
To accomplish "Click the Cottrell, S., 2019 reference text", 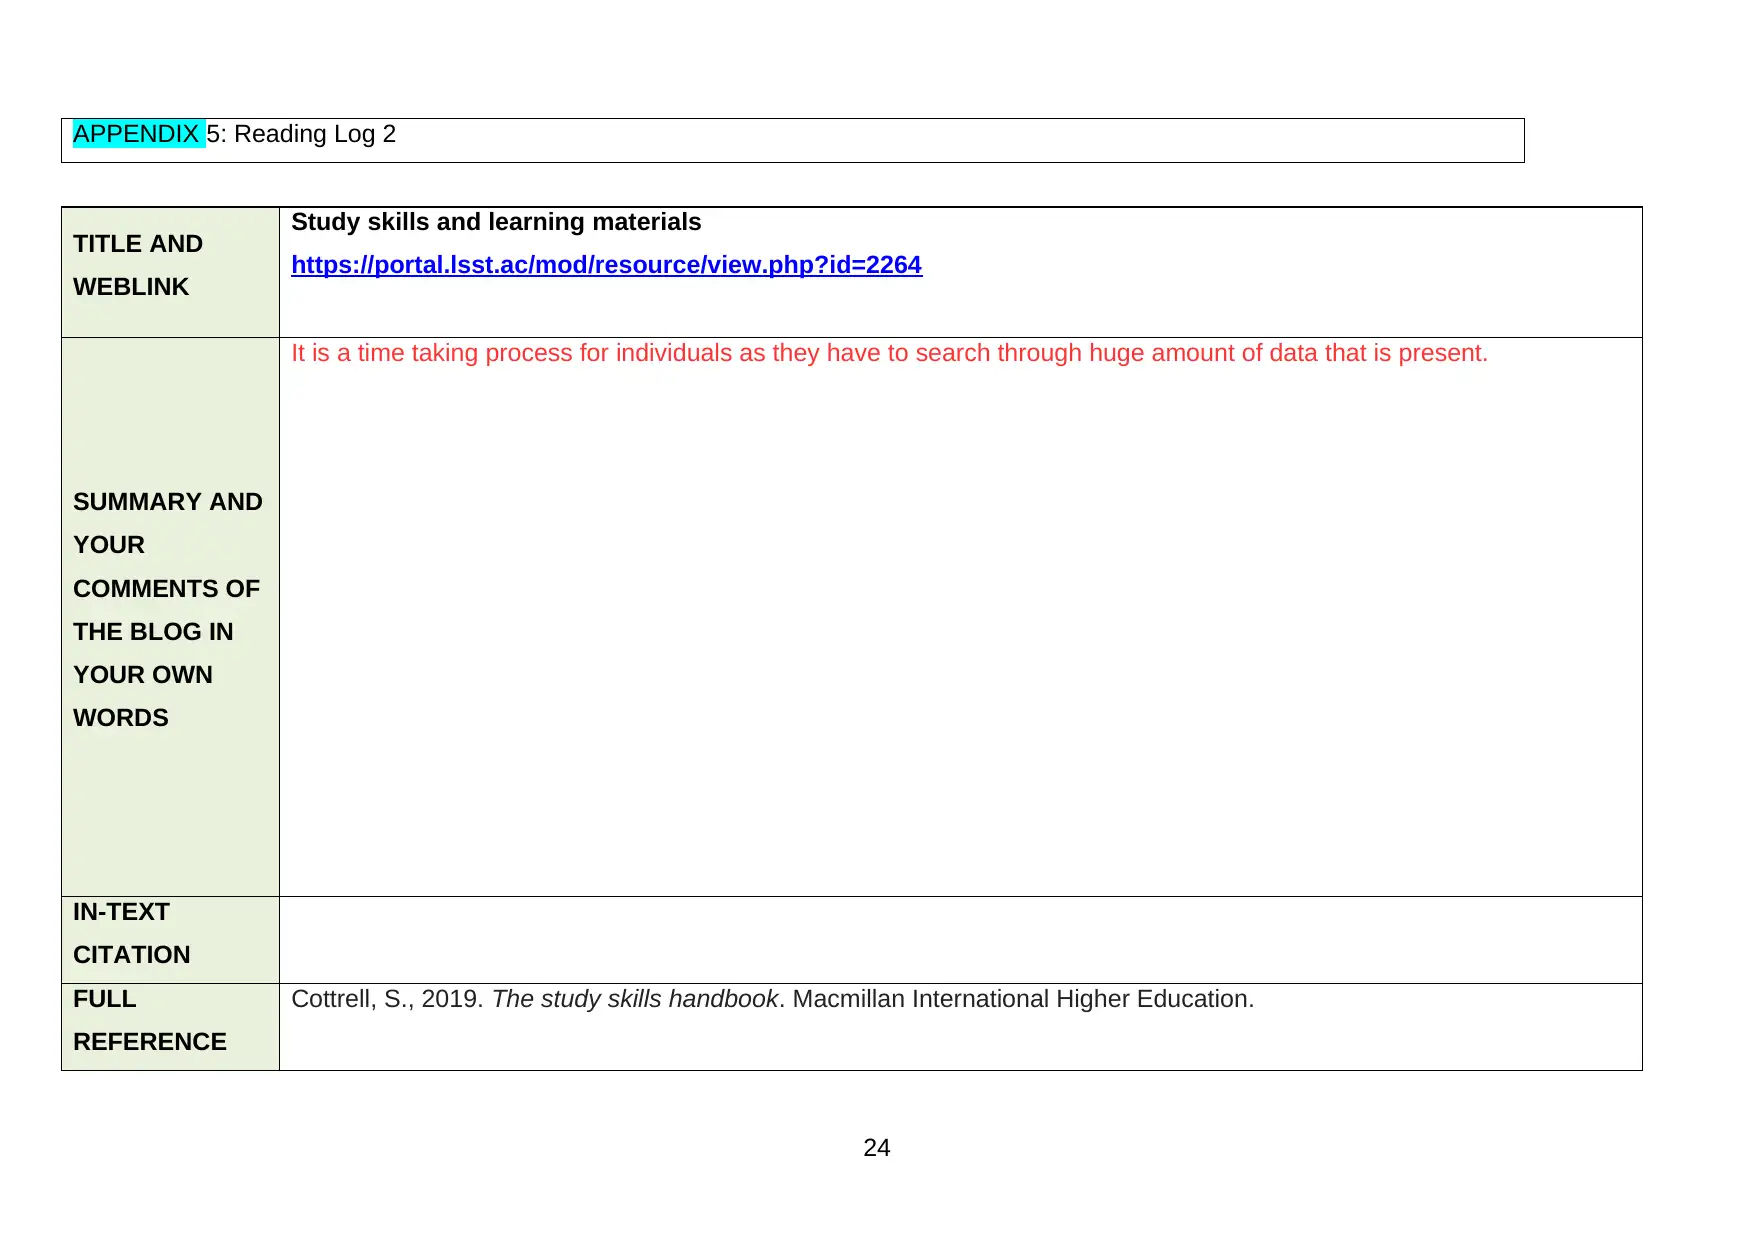I will (772, 999).
